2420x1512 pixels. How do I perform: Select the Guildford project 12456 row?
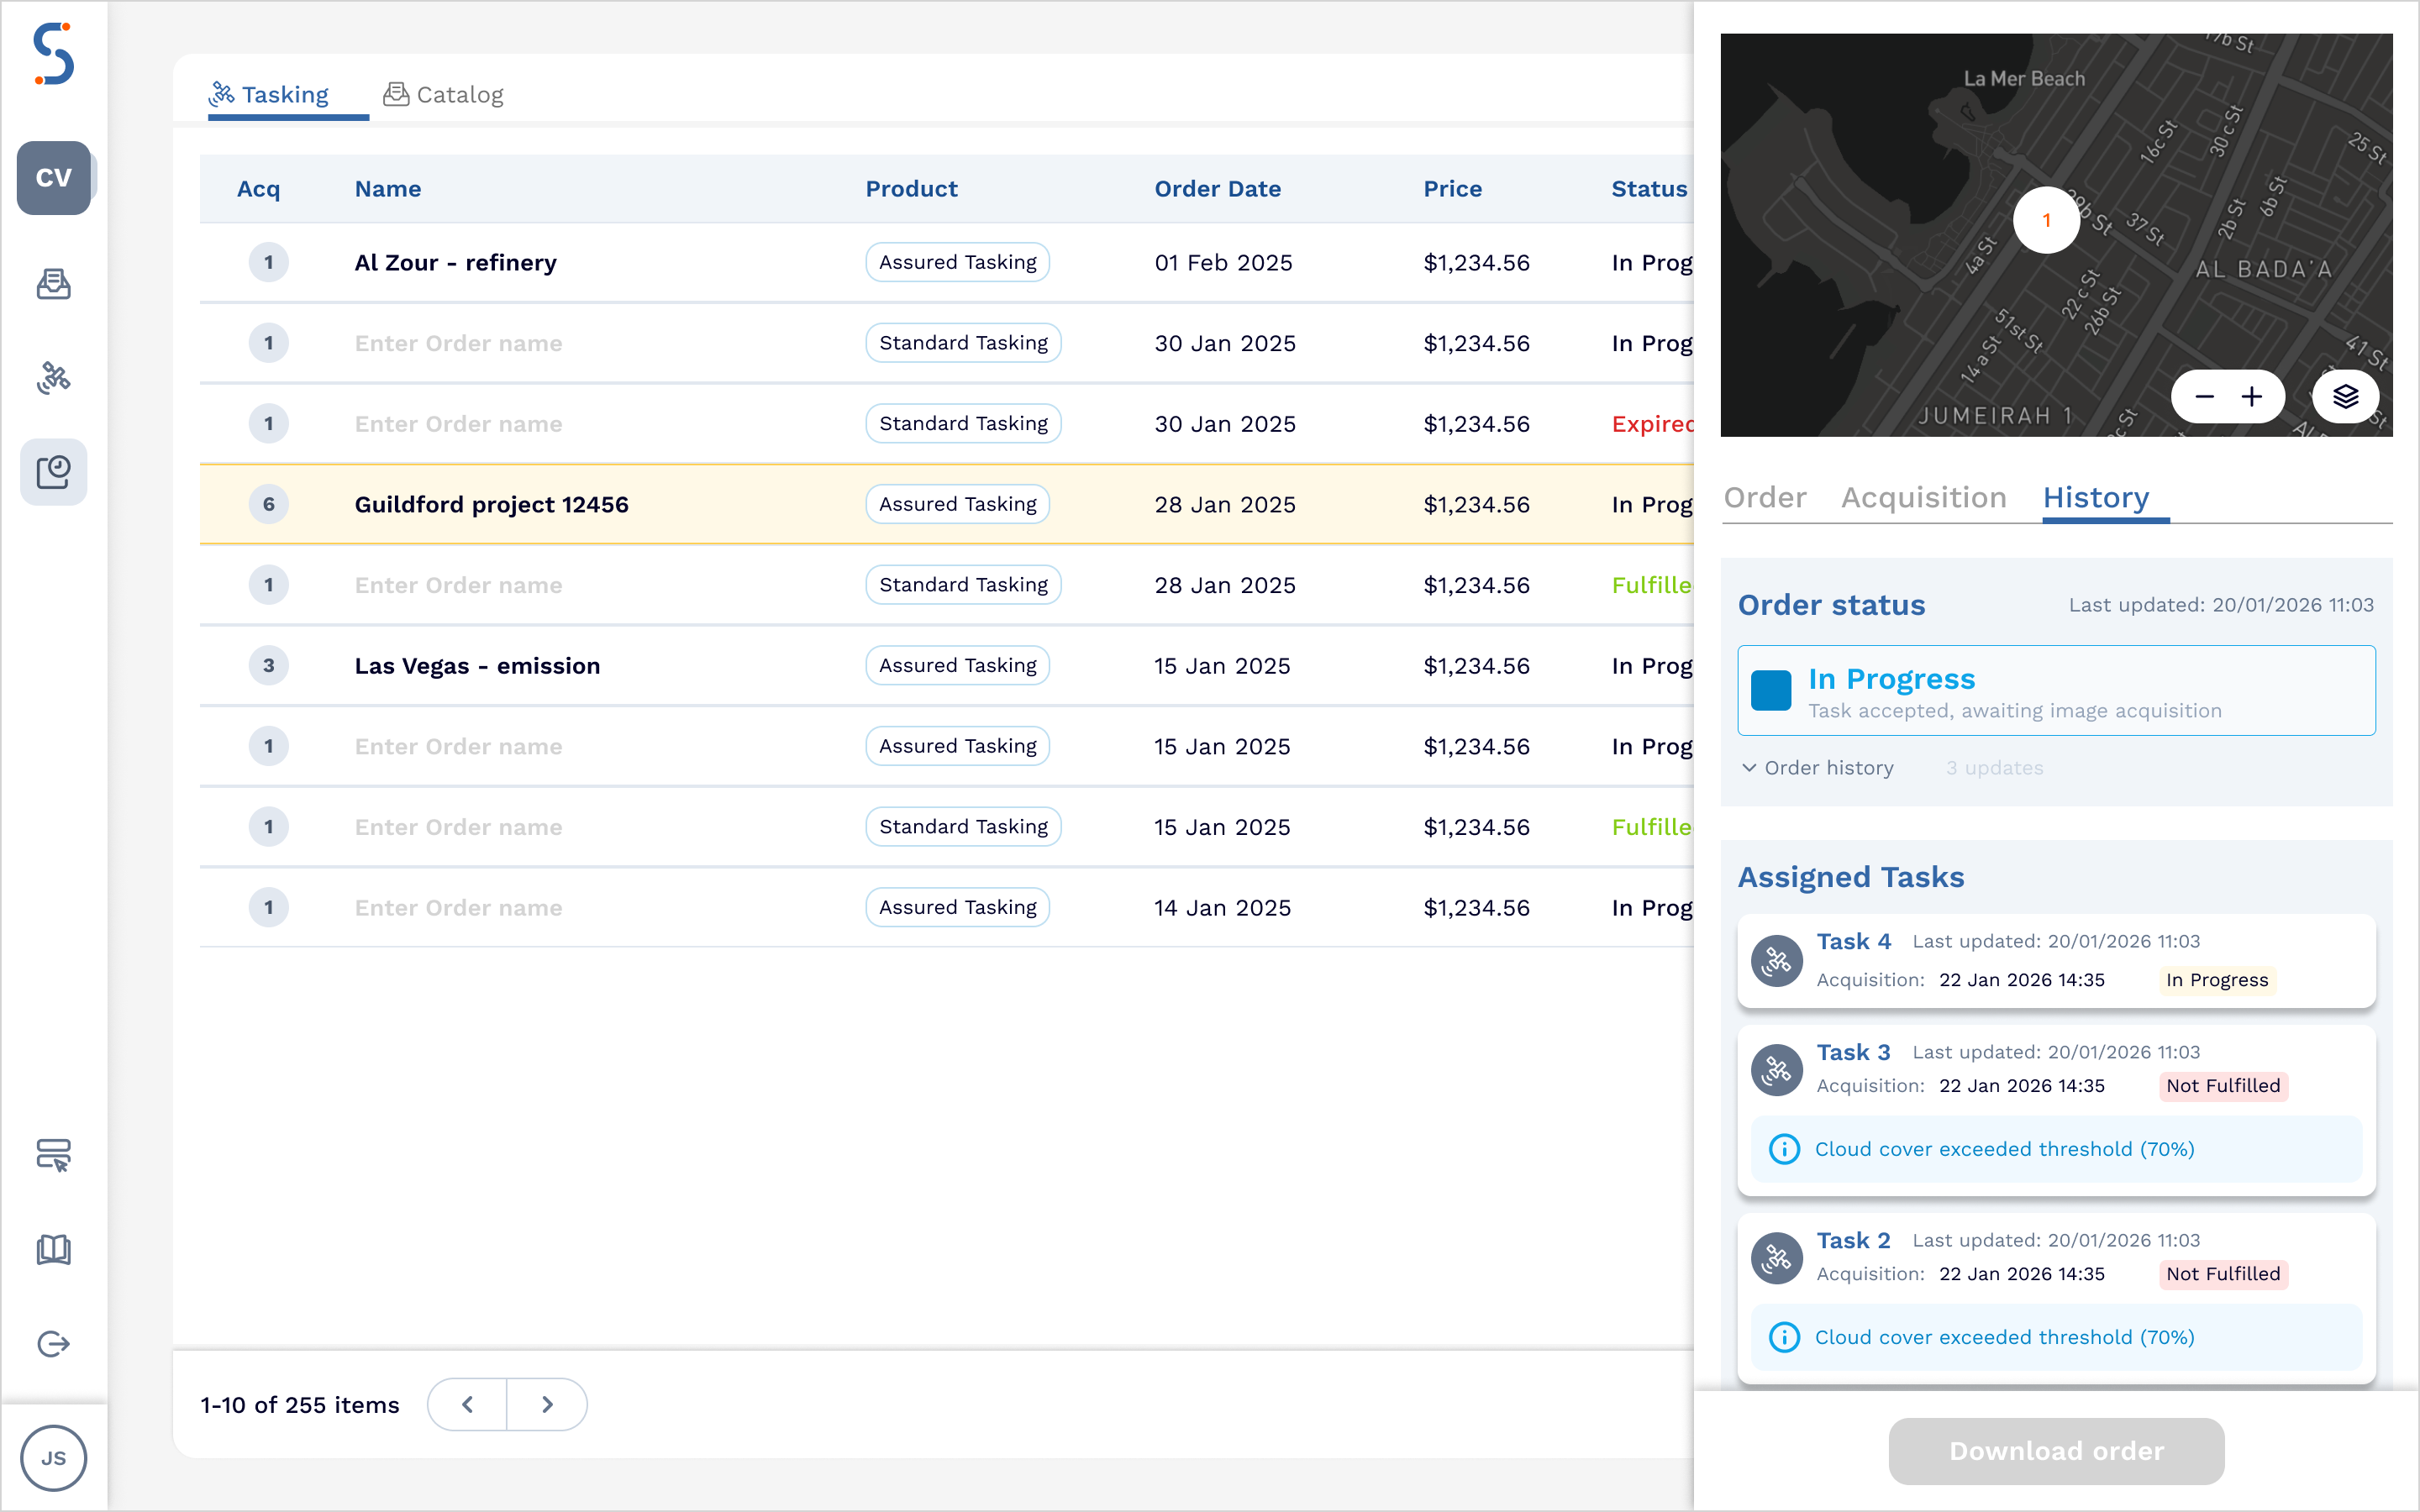coord(946,504)
